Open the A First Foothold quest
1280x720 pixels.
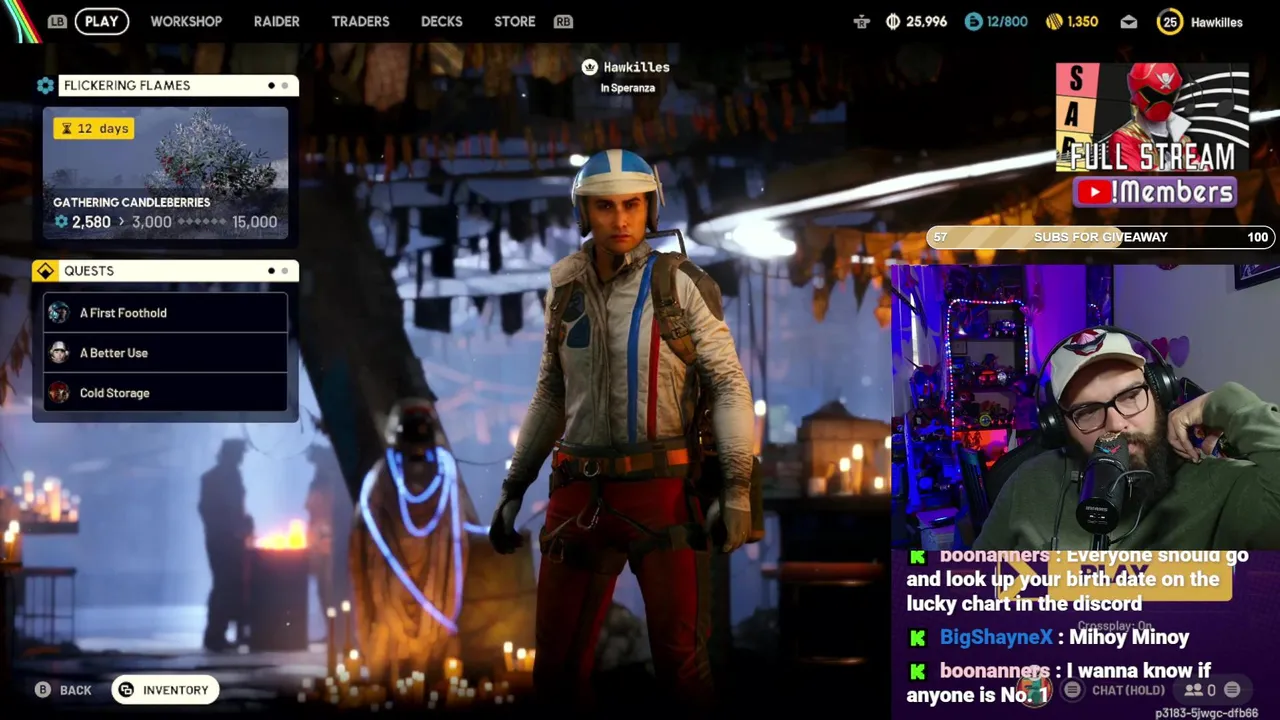click(165, 313)
